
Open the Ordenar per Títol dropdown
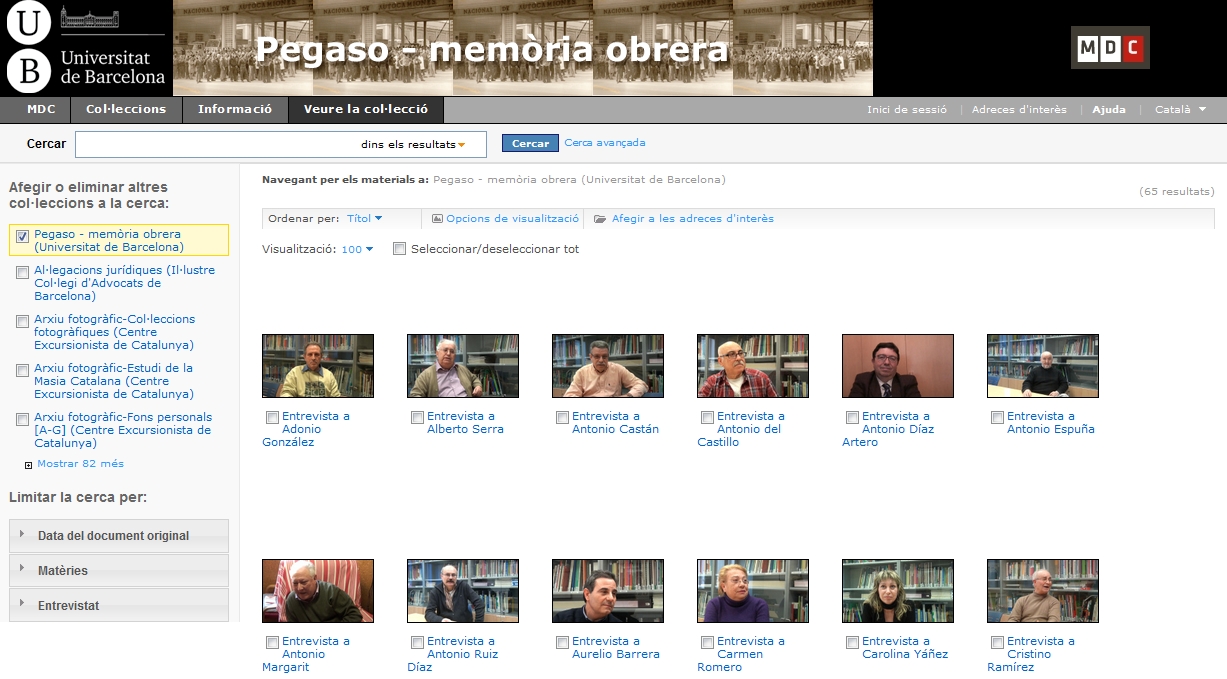tap(364, 218)
